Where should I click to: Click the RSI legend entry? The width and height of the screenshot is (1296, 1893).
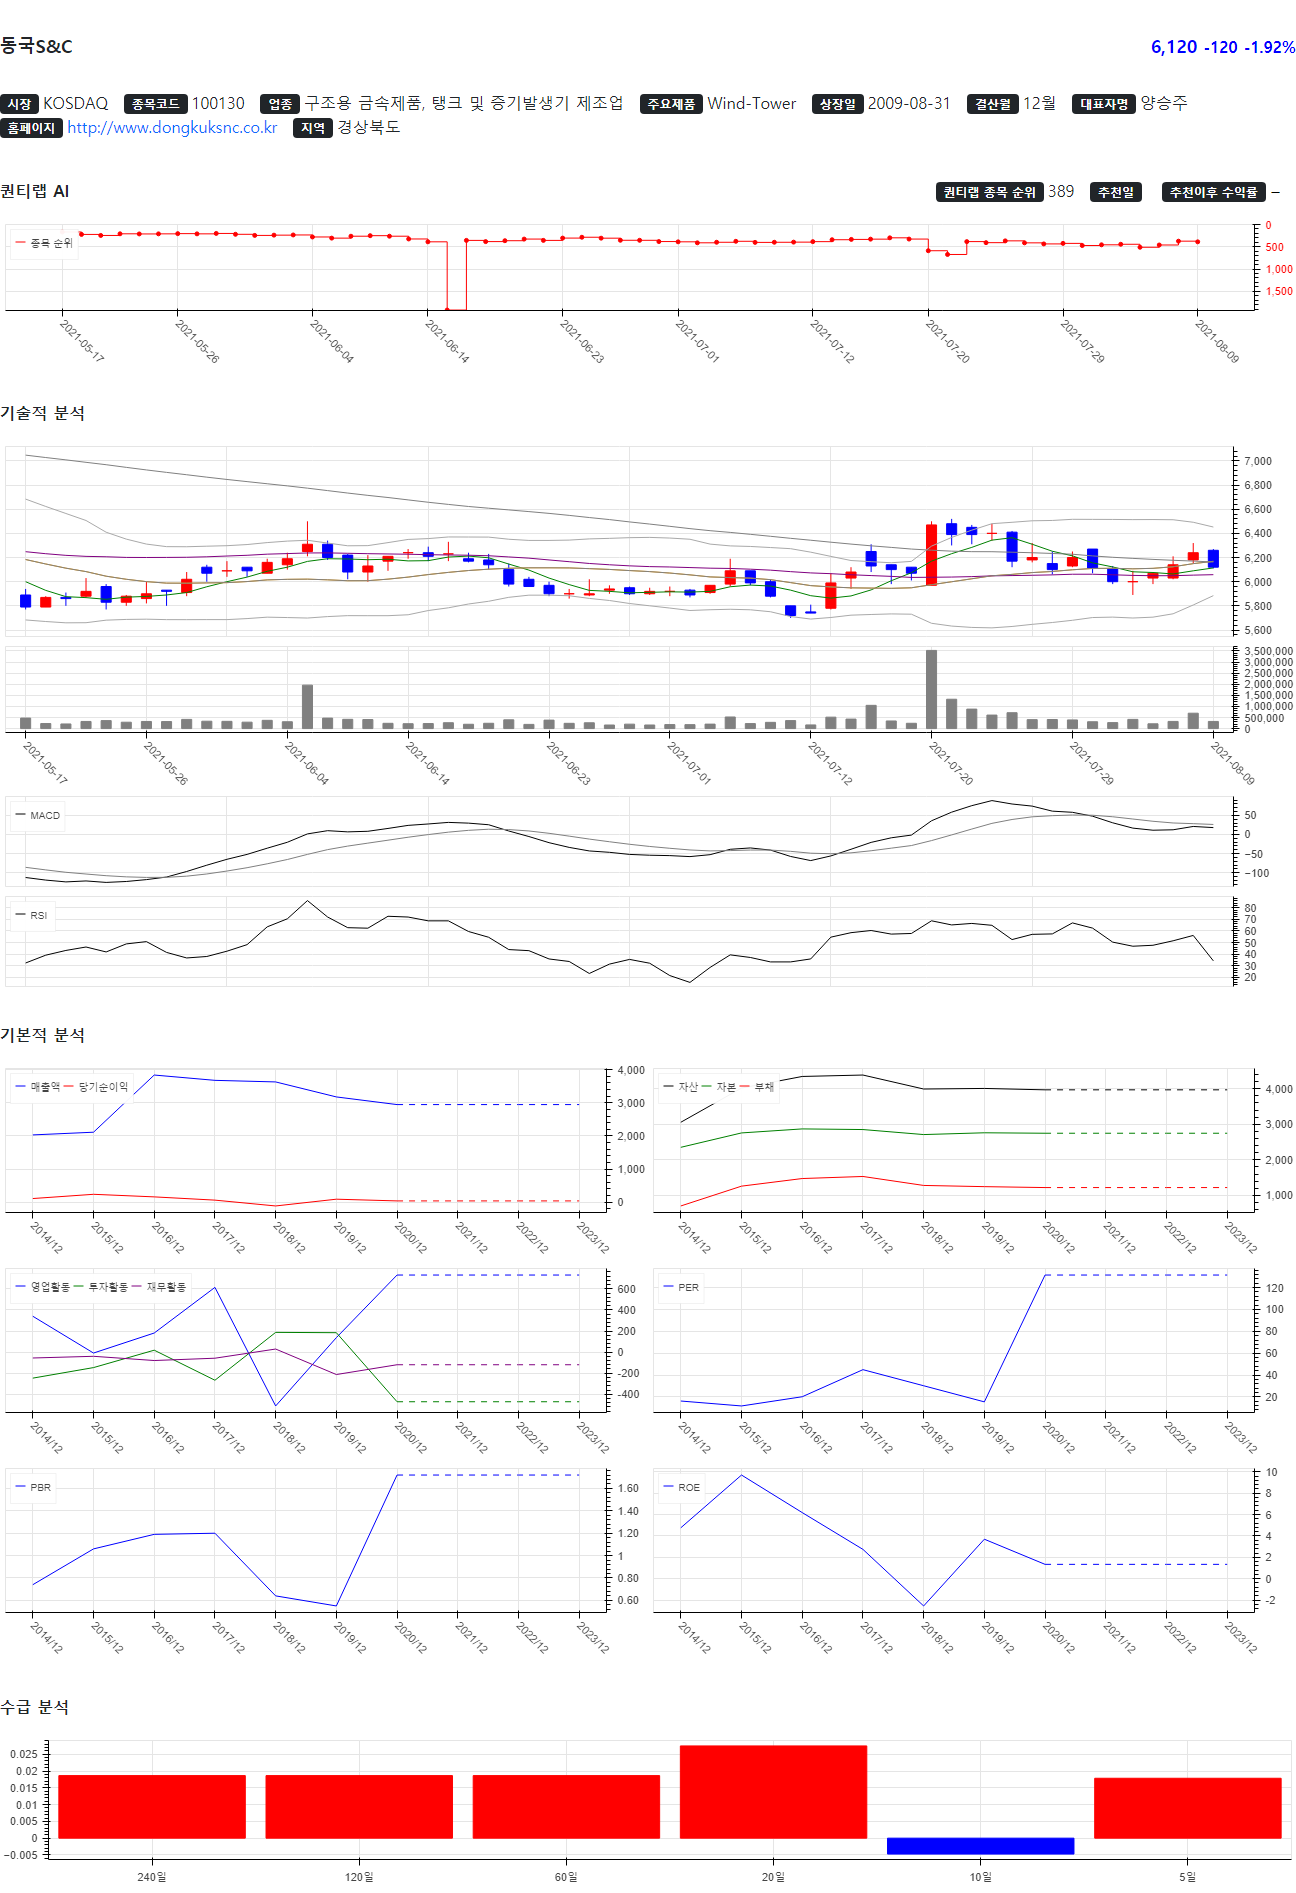(31, 916)
